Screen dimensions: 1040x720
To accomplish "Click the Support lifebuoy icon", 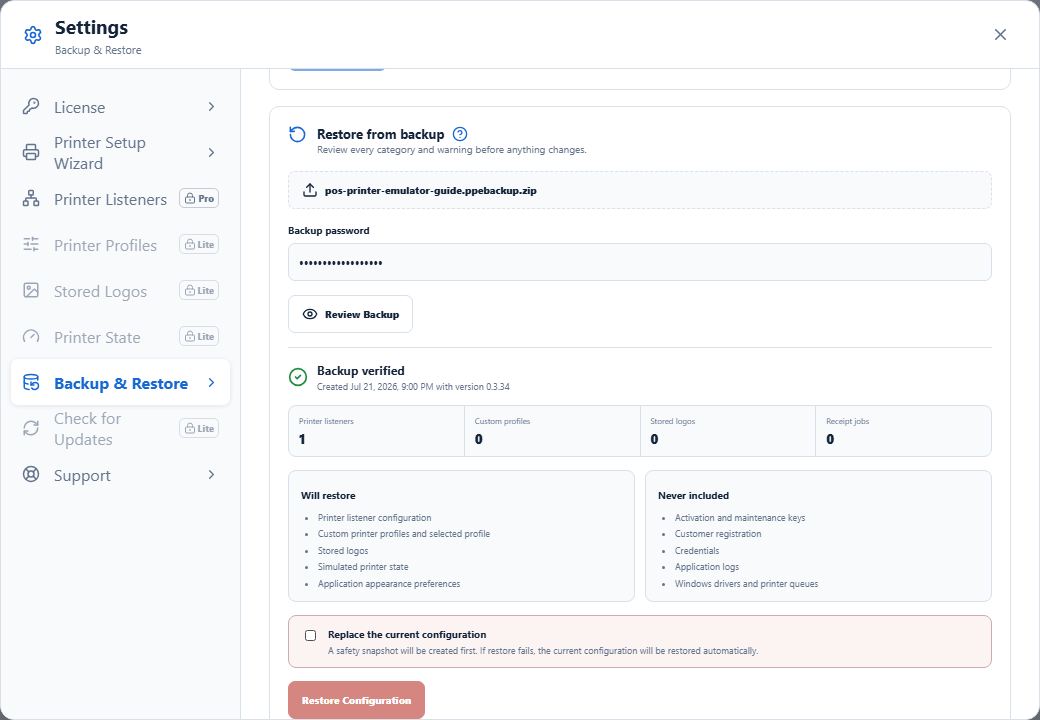I will tap(31, 475).
